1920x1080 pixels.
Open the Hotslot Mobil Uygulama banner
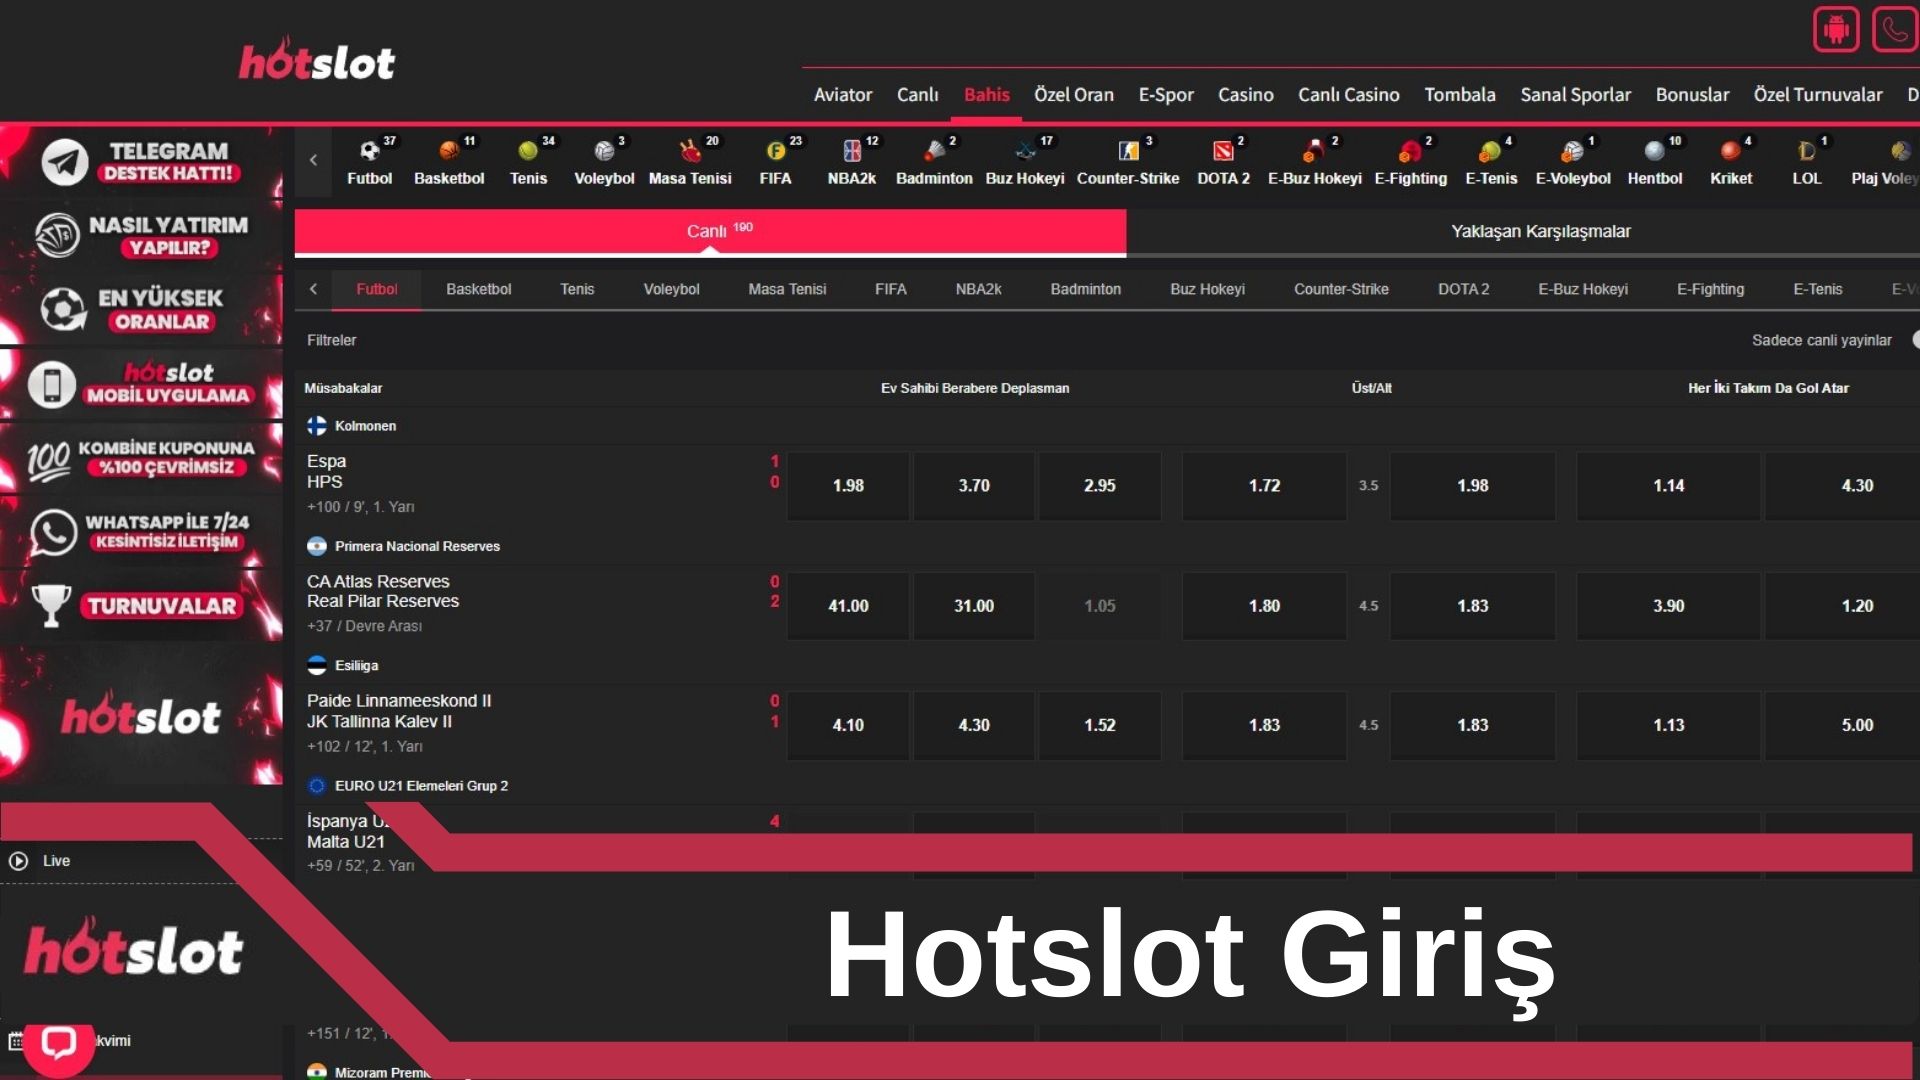[x=141, y=384]
